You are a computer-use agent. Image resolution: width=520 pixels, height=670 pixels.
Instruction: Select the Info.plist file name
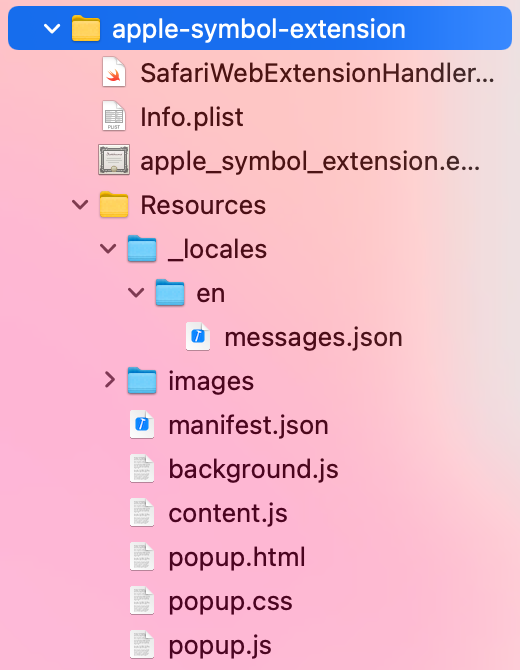tap(192, 117)
